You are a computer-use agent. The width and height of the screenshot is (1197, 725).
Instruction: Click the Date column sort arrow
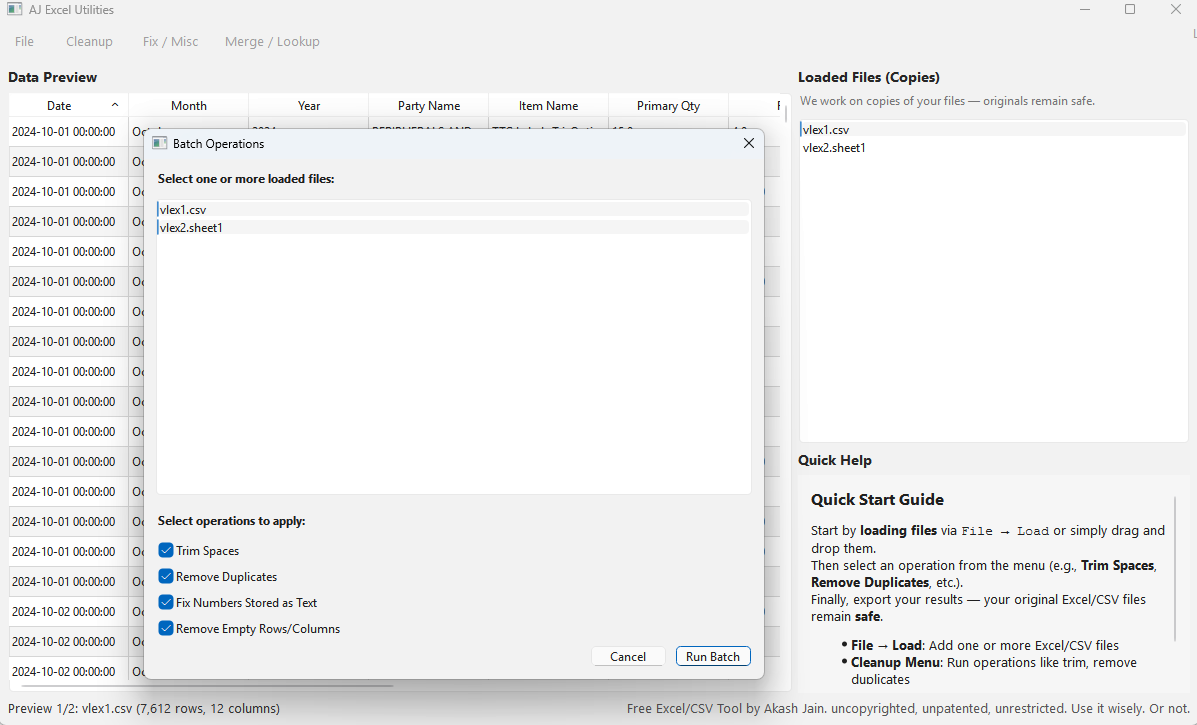115,105
